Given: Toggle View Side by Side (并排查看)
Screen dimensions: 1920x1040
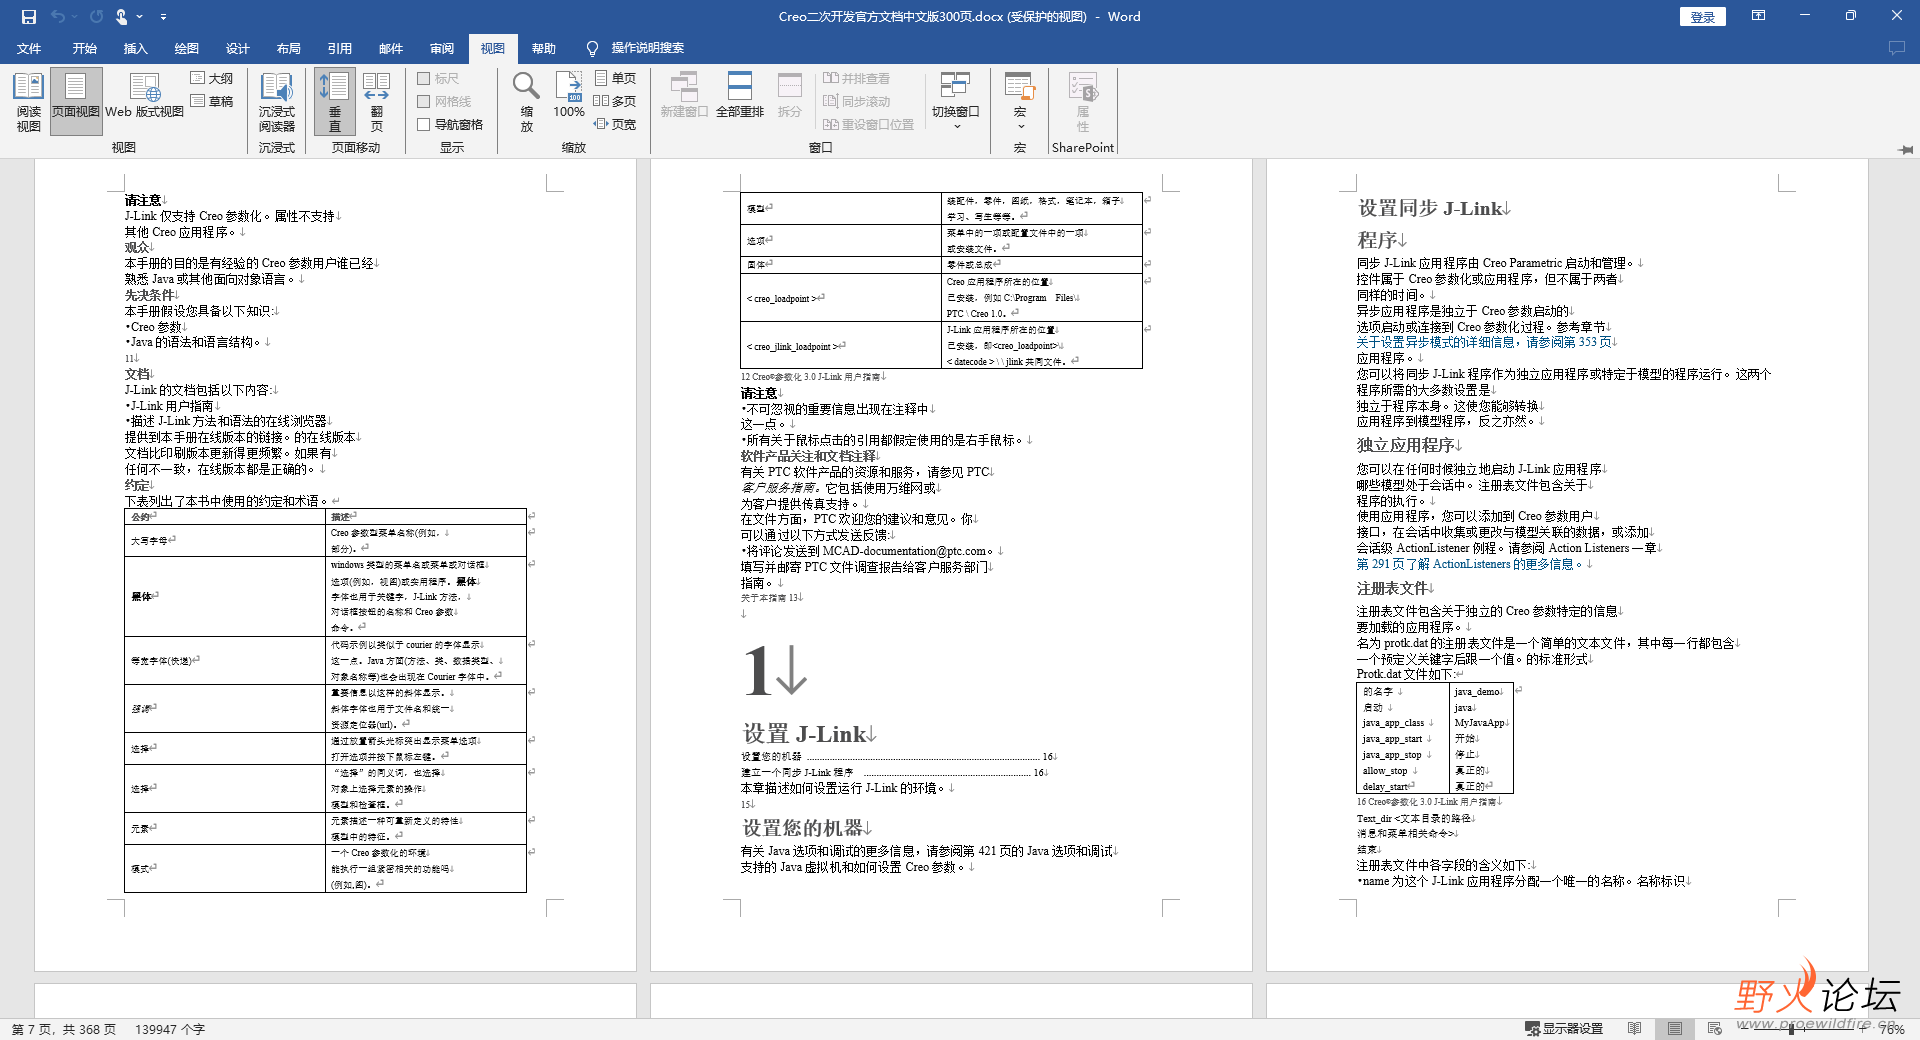Looking at the screenshot, I should coord(856,78).
